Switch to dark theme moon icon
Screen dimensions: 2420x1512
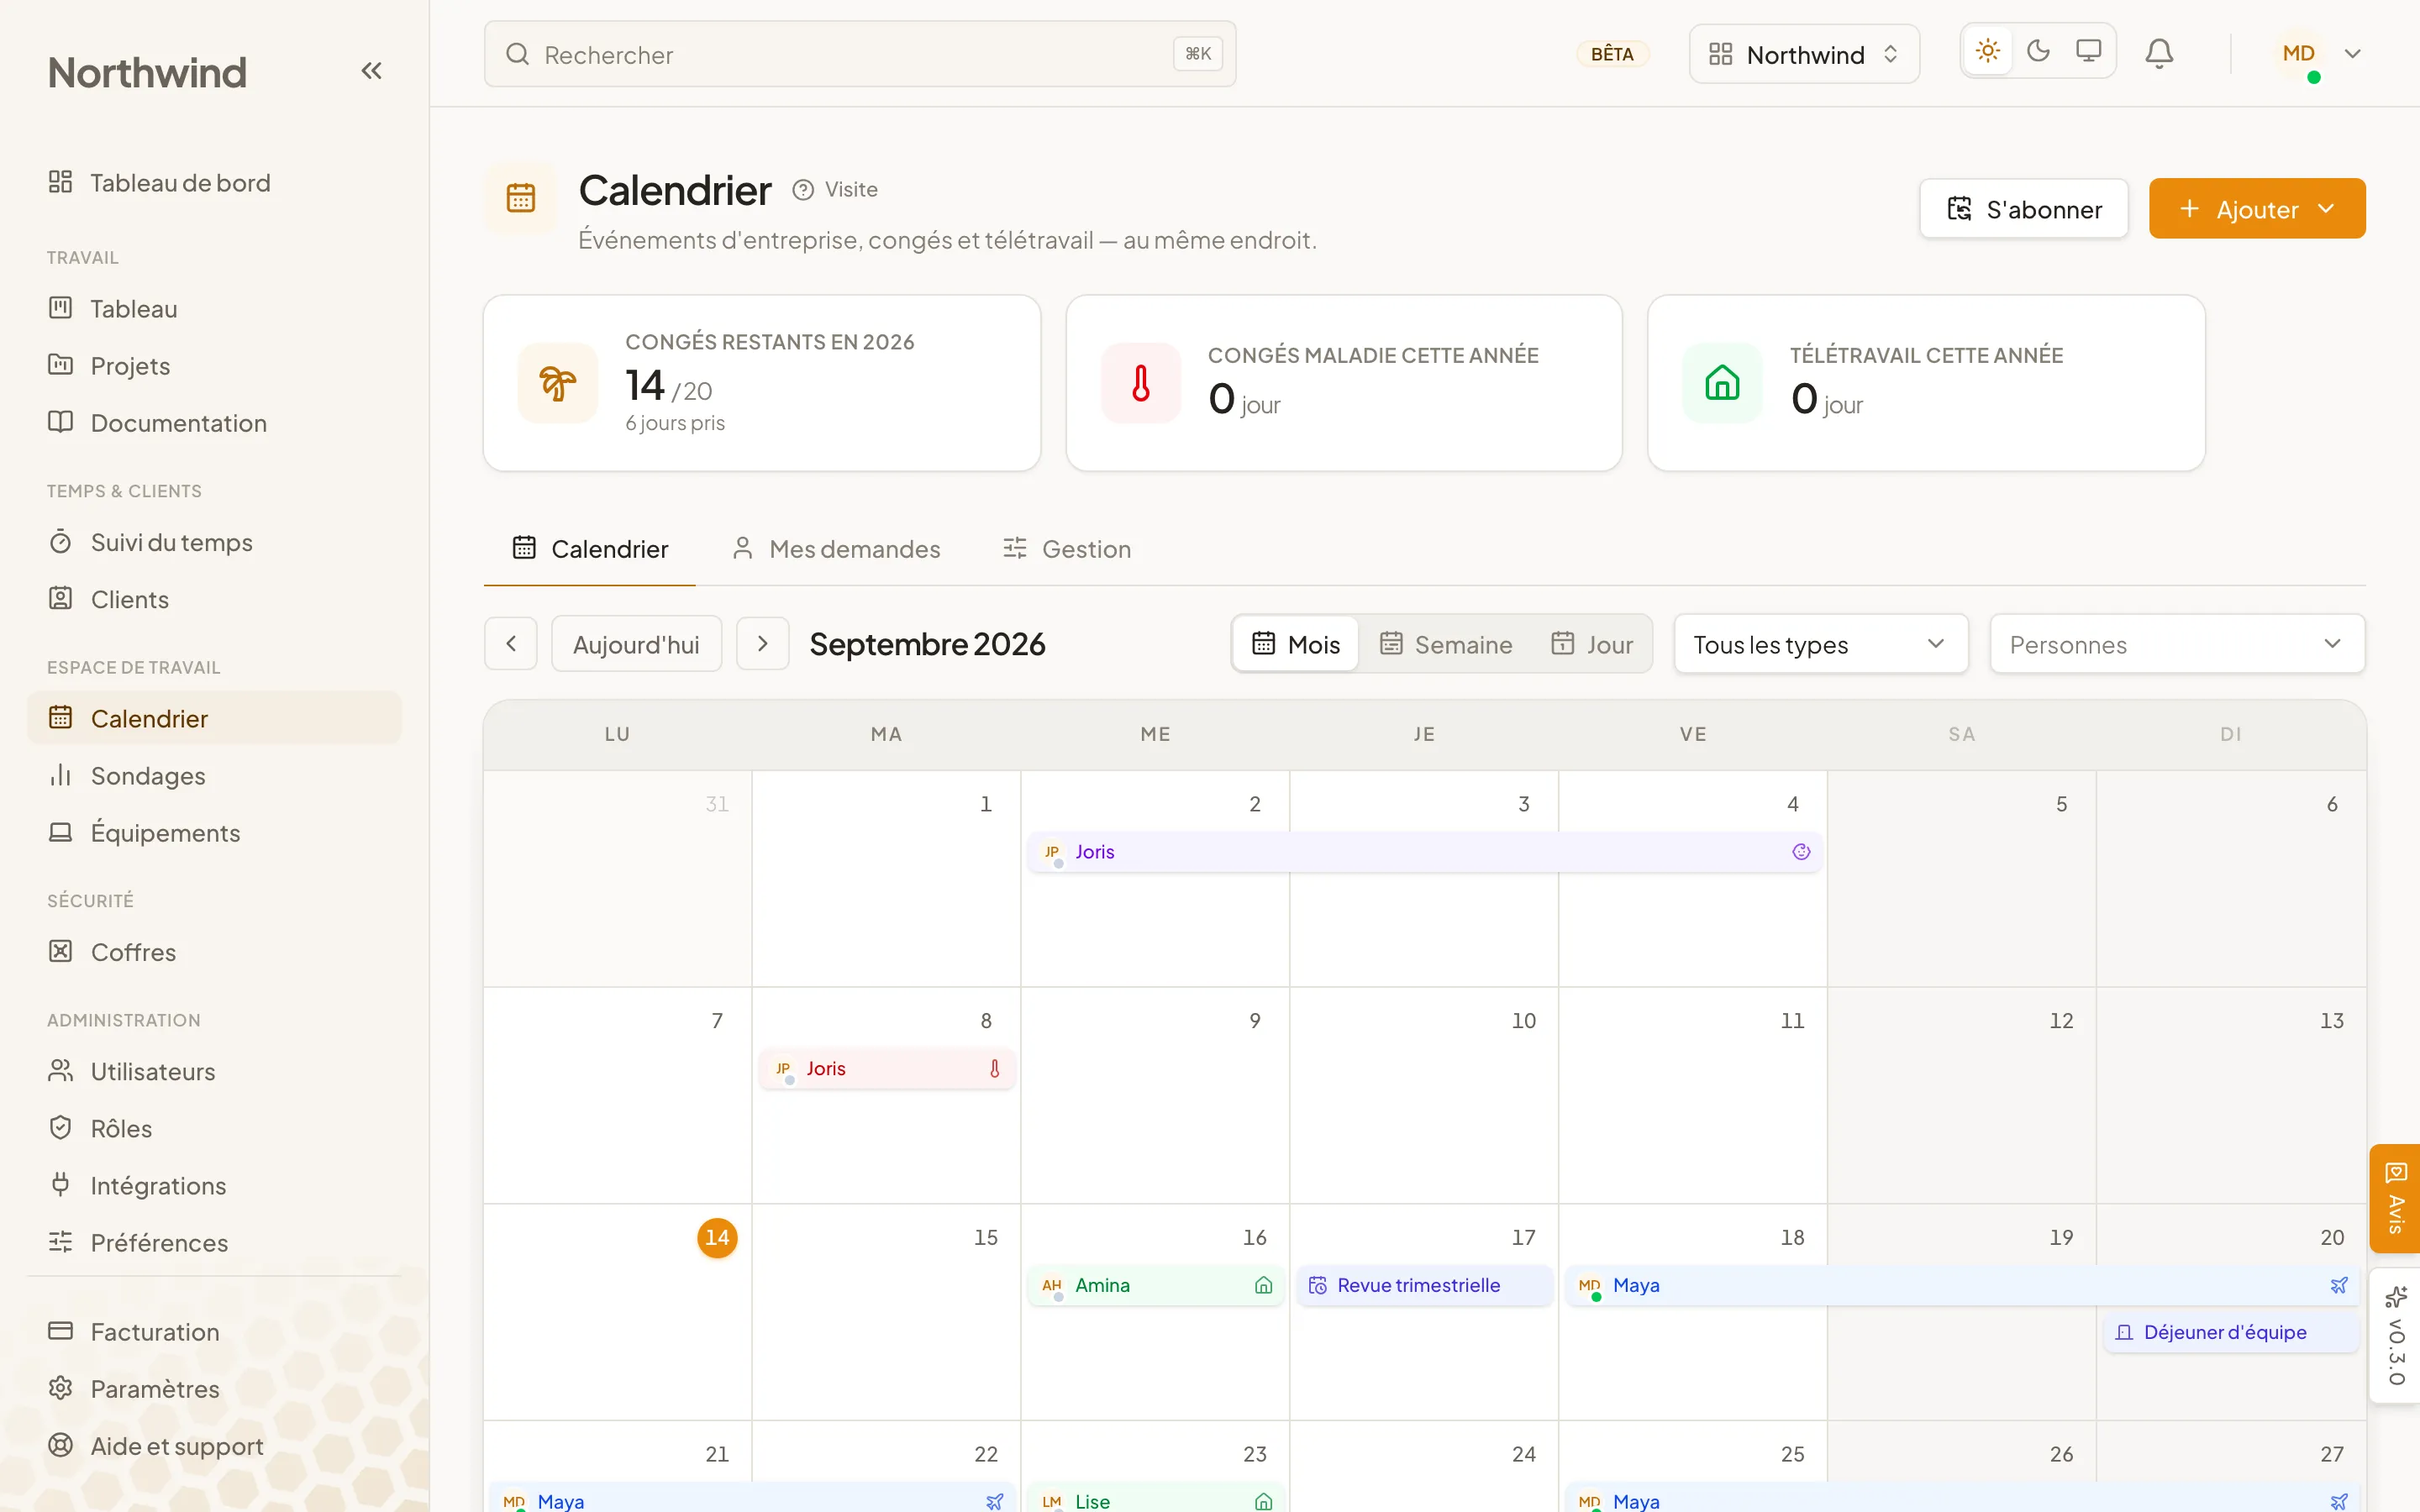pyautogui.click(x=2038, y=51)
